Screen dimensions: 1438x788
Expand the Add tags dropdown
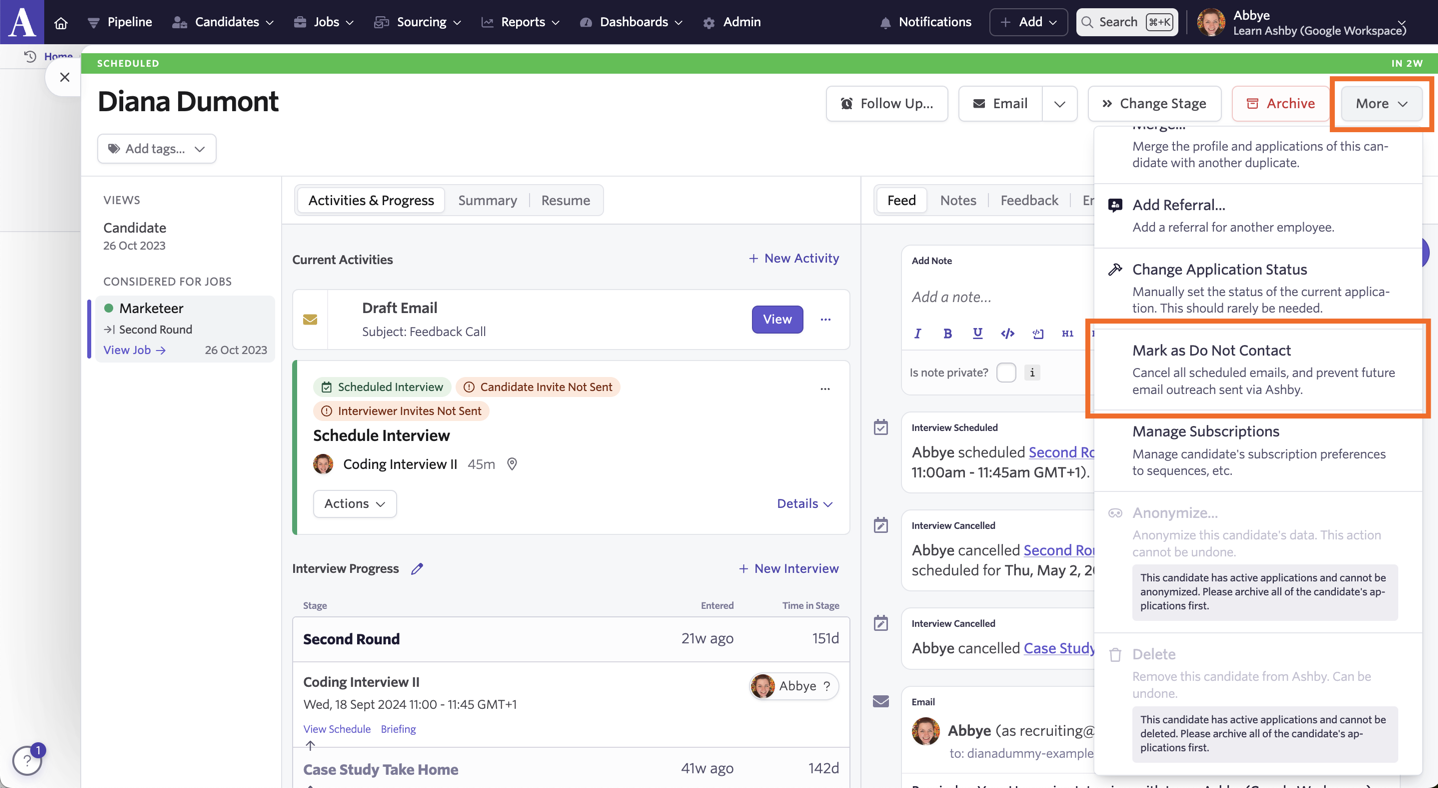[157, 148]
